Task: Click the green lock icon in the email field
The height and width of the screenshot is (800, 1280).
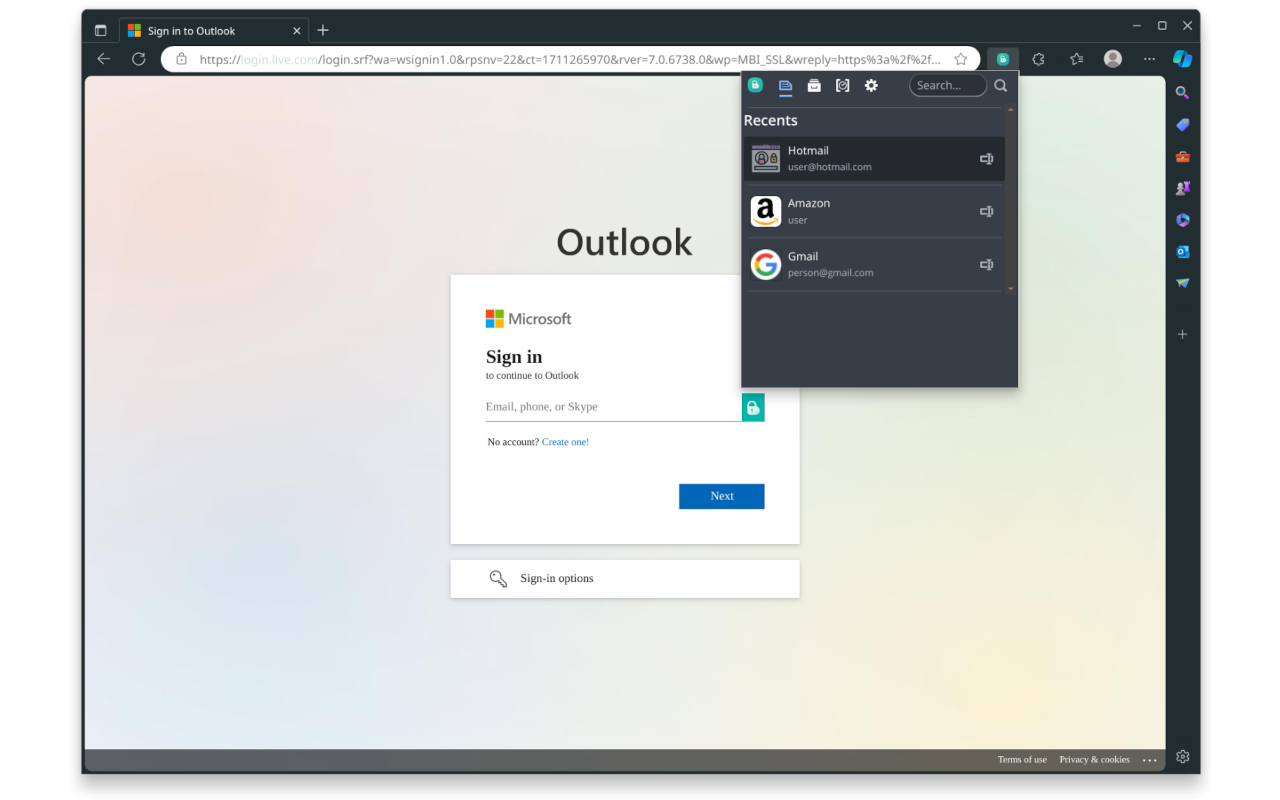Action: (753, 407)
